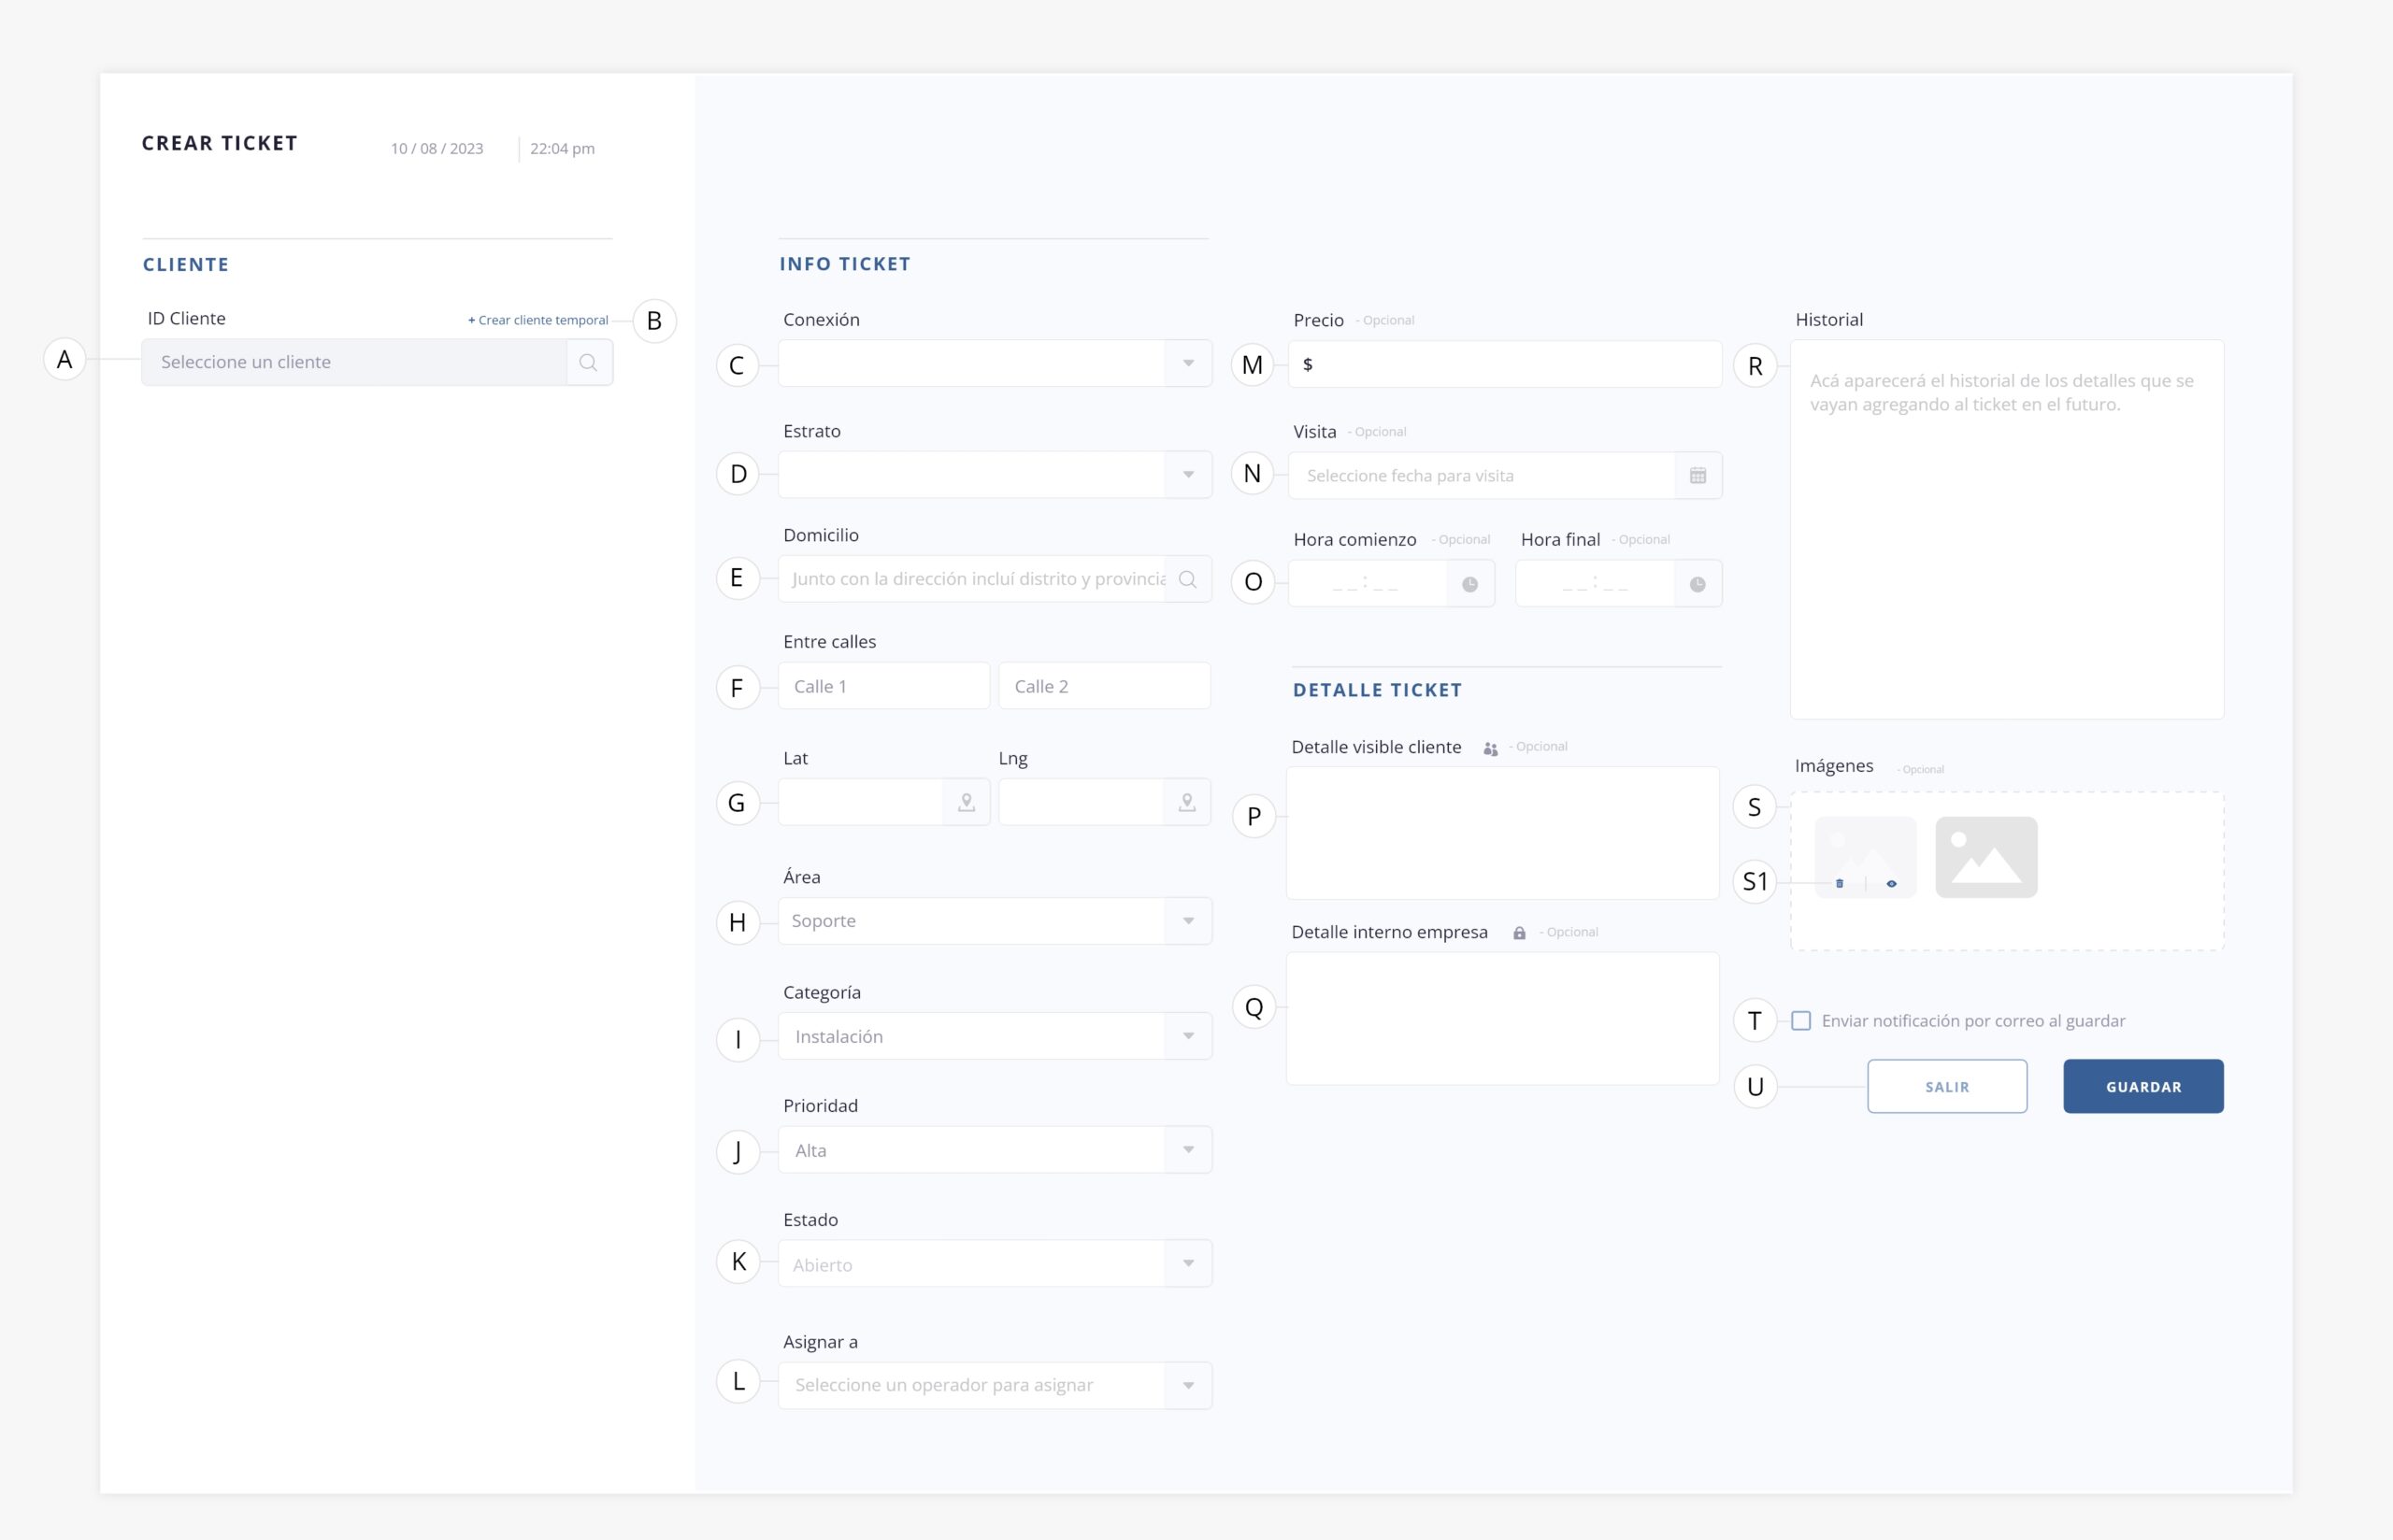
Task: Click the GUARDAR button
Action: pos(2143,1086)
